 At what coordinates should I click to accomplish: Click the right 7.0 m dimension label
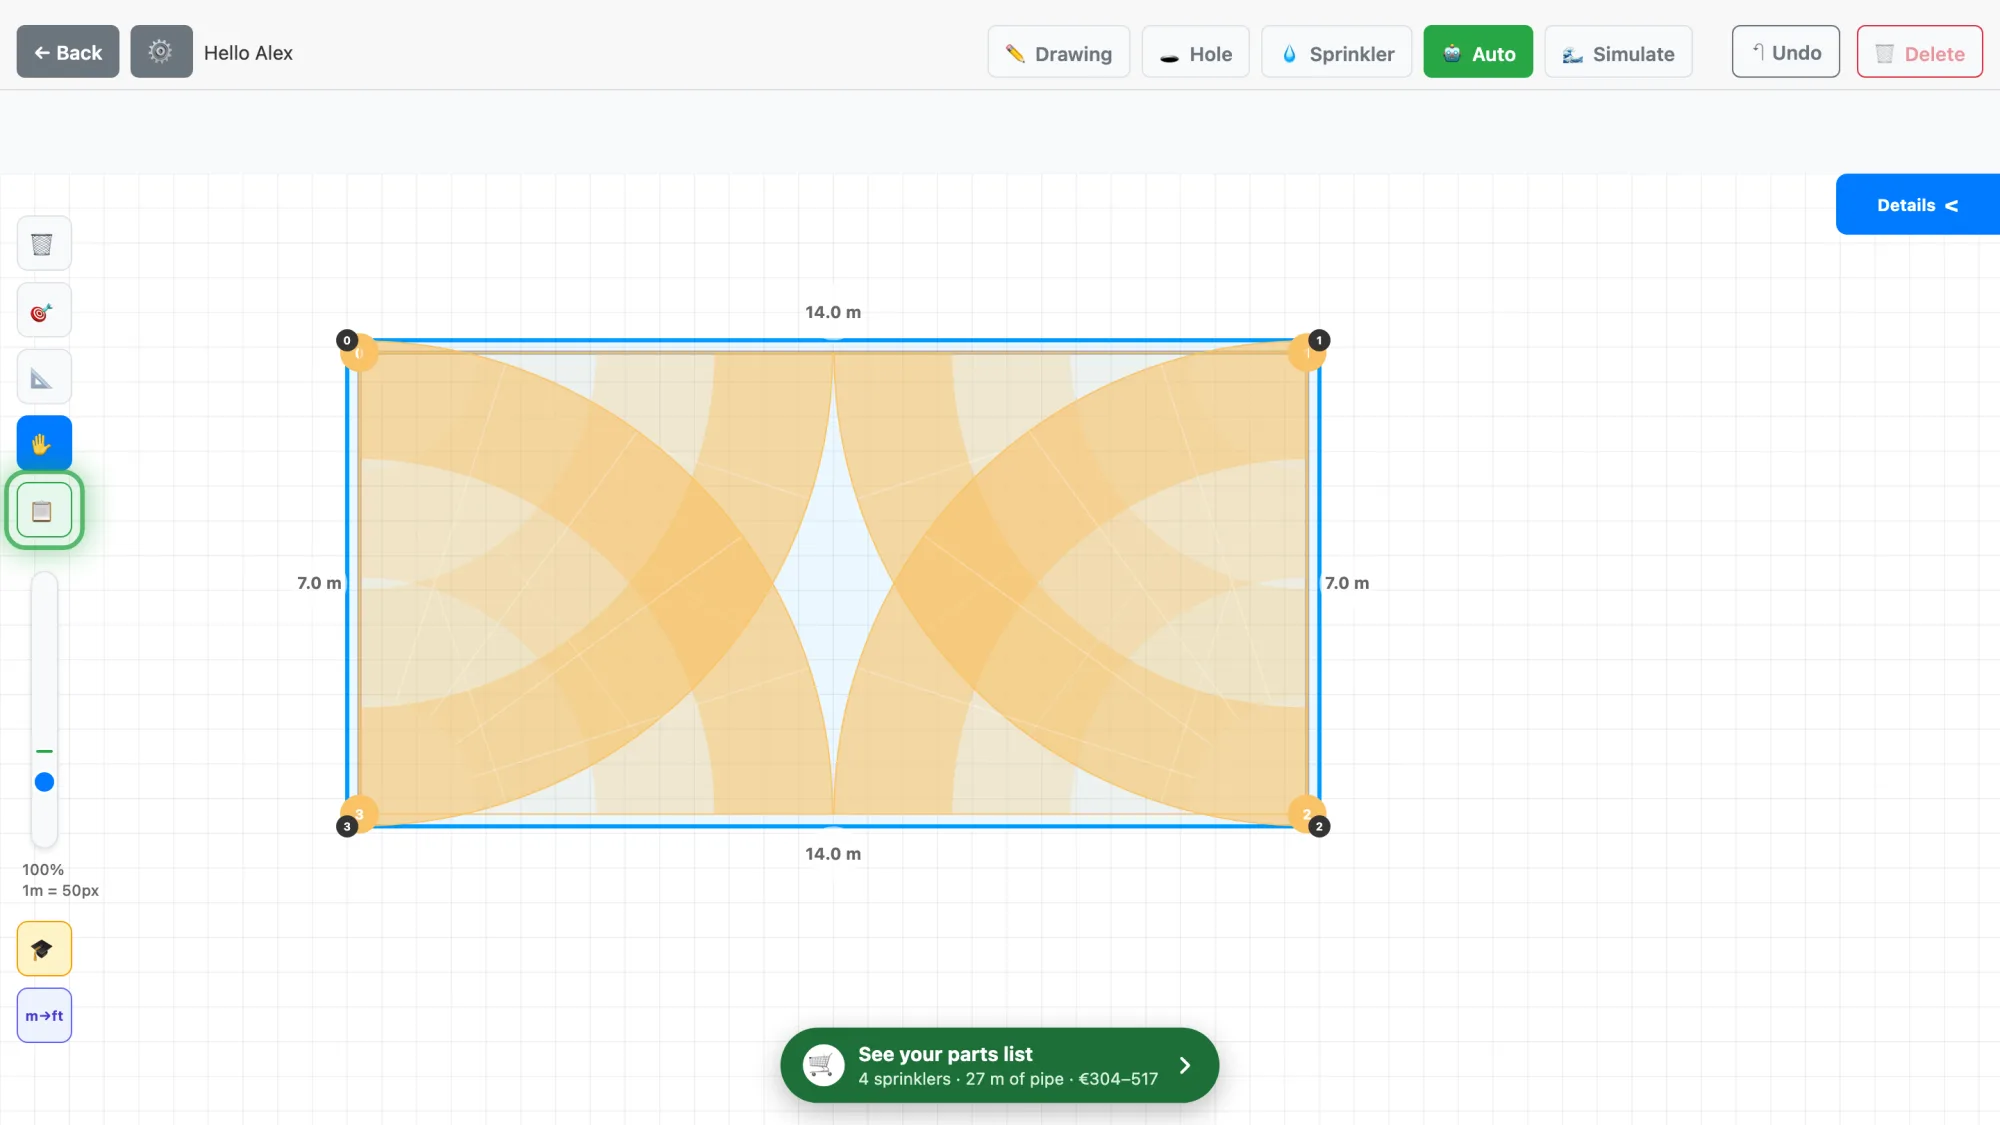point(1347,583)
